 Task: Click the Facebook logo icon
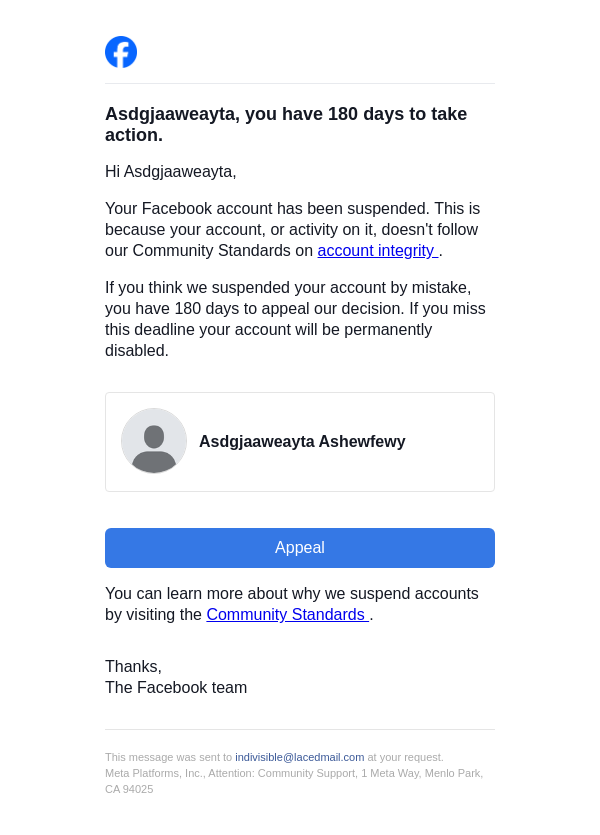(121, 52)
